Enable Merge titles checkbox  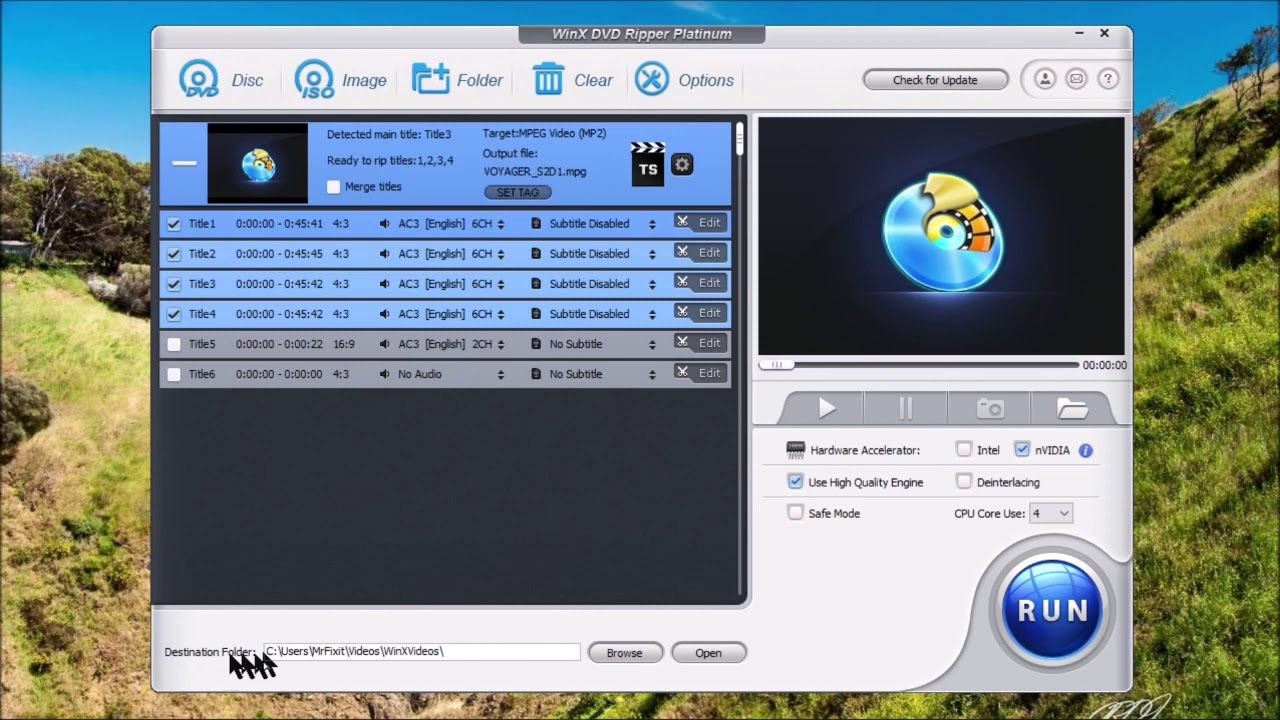(334, 187)
